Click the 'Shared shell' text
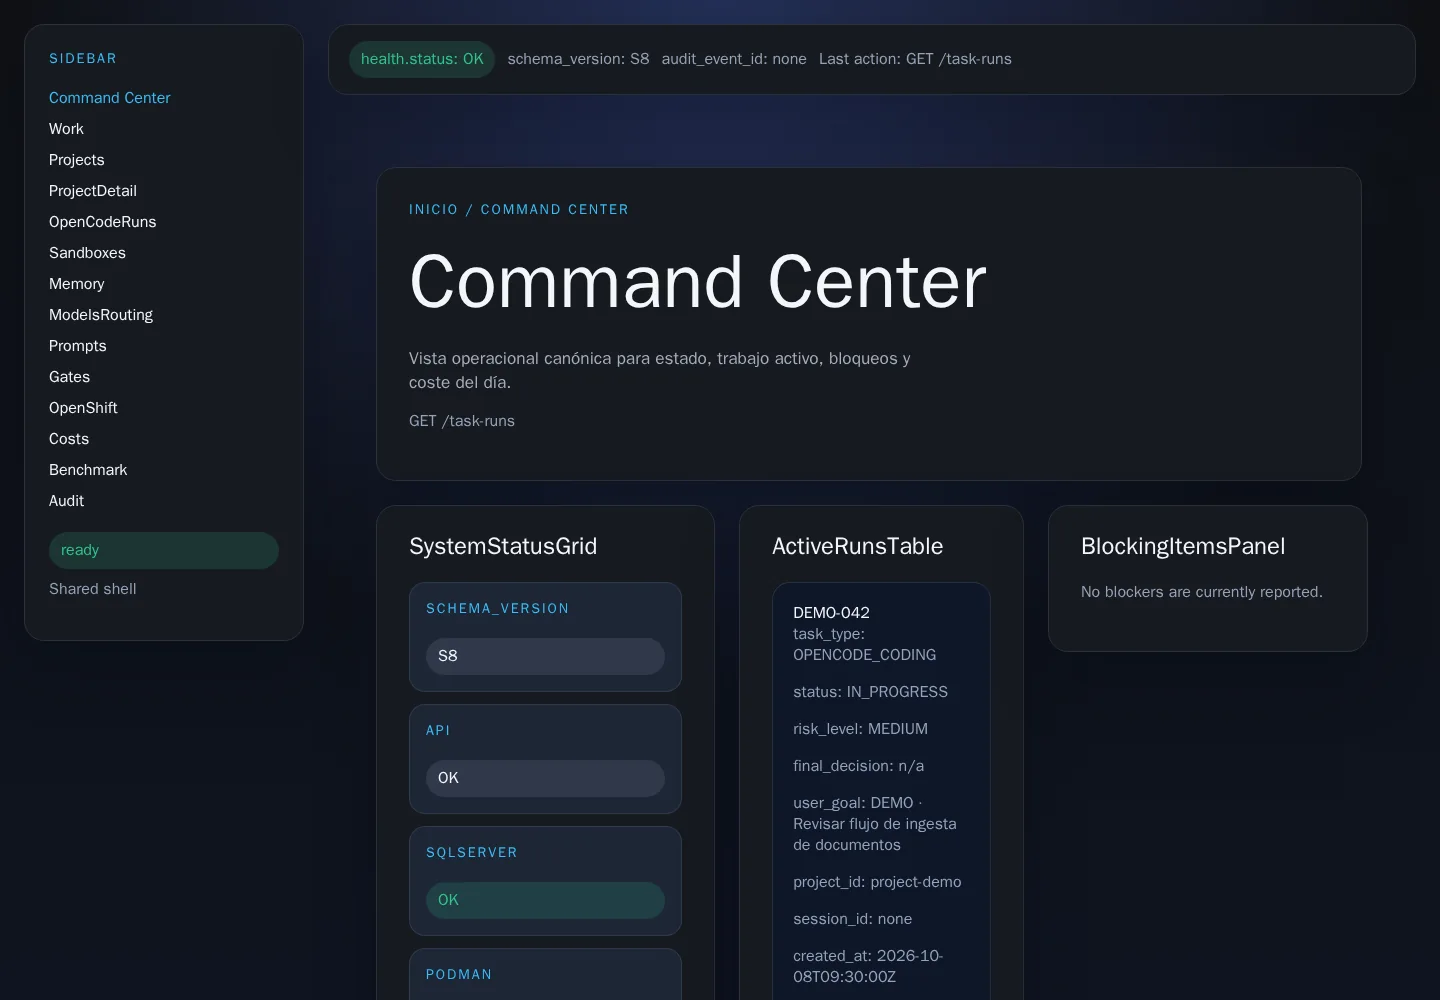Image resolution: width=1440 pixels, height=1000 pixels. click(92, 589)
